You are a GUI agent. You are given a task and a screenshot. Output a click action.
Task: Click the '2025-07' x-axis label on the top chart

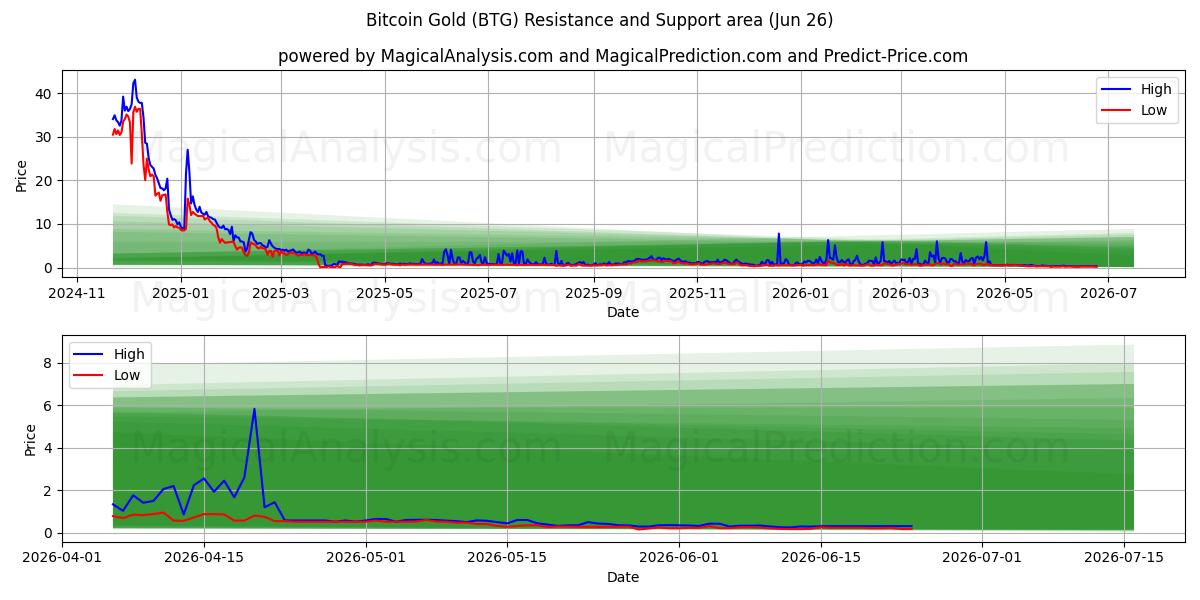[488, 293]
